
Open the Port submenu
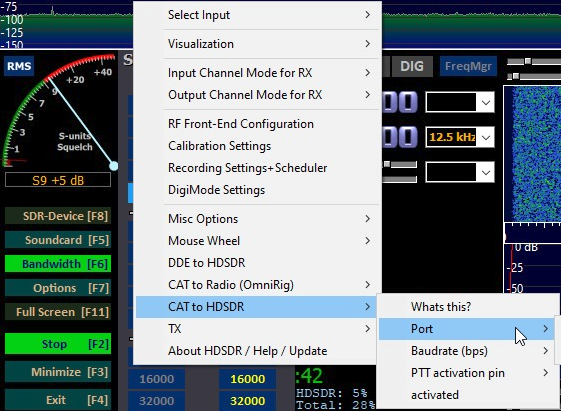click(467, 329)
